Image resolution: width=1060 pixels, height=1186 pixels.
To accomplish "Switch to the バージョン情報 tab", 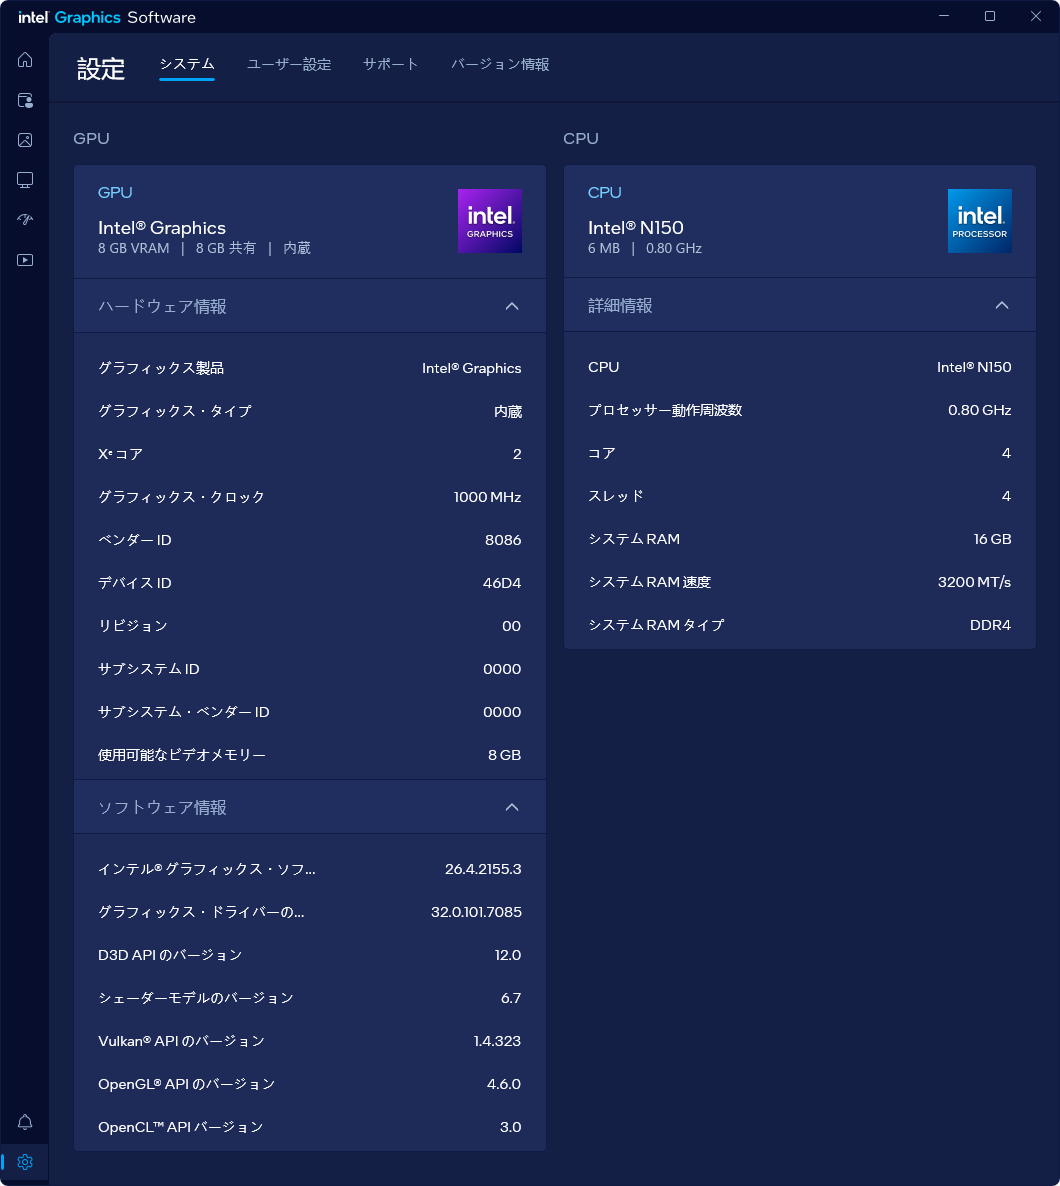I will pos(500,64).
